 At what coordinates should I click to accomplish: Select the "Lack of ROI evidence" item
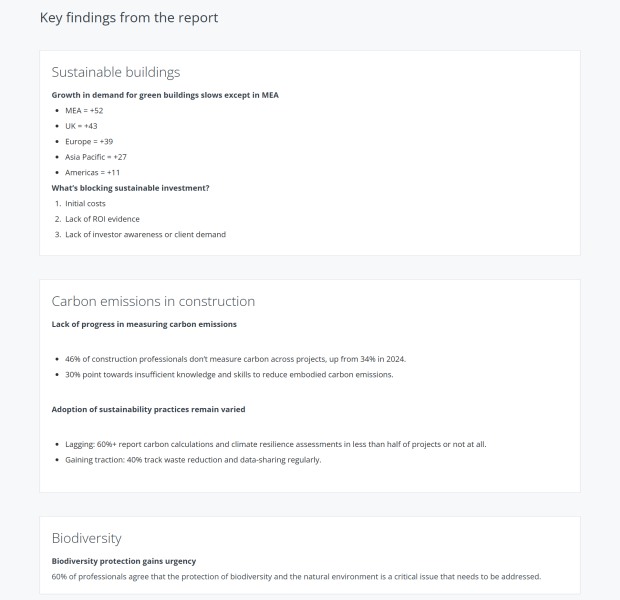pyautogui.click(x=102, y=219)
